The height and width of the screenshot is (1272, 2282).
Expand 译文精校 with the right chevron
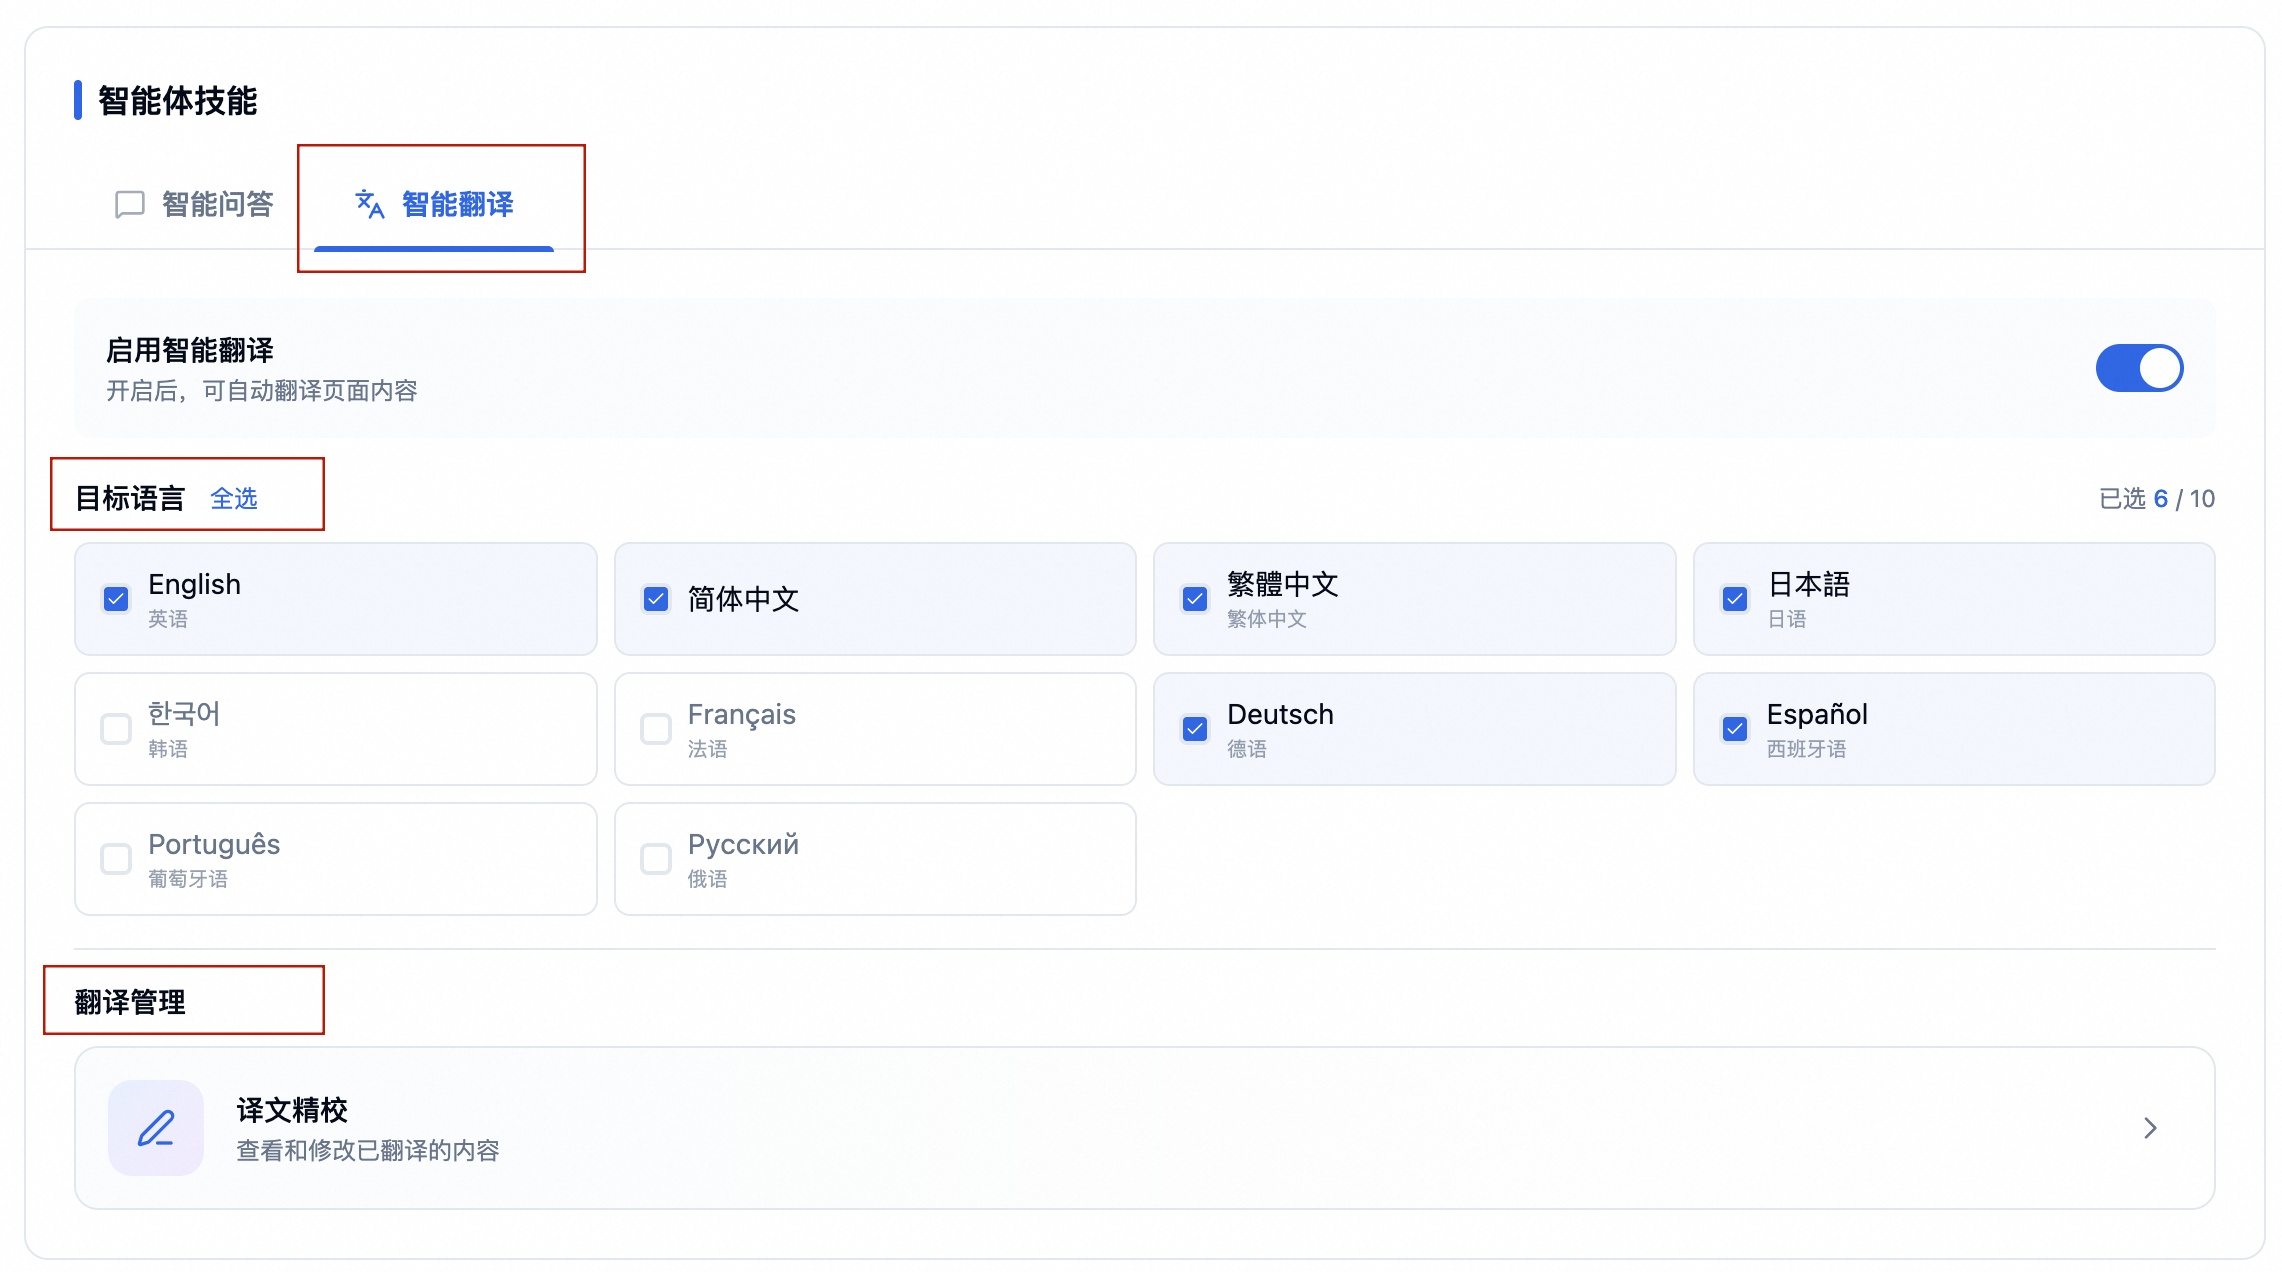pyautogui.click(x=2150, y=1128)
